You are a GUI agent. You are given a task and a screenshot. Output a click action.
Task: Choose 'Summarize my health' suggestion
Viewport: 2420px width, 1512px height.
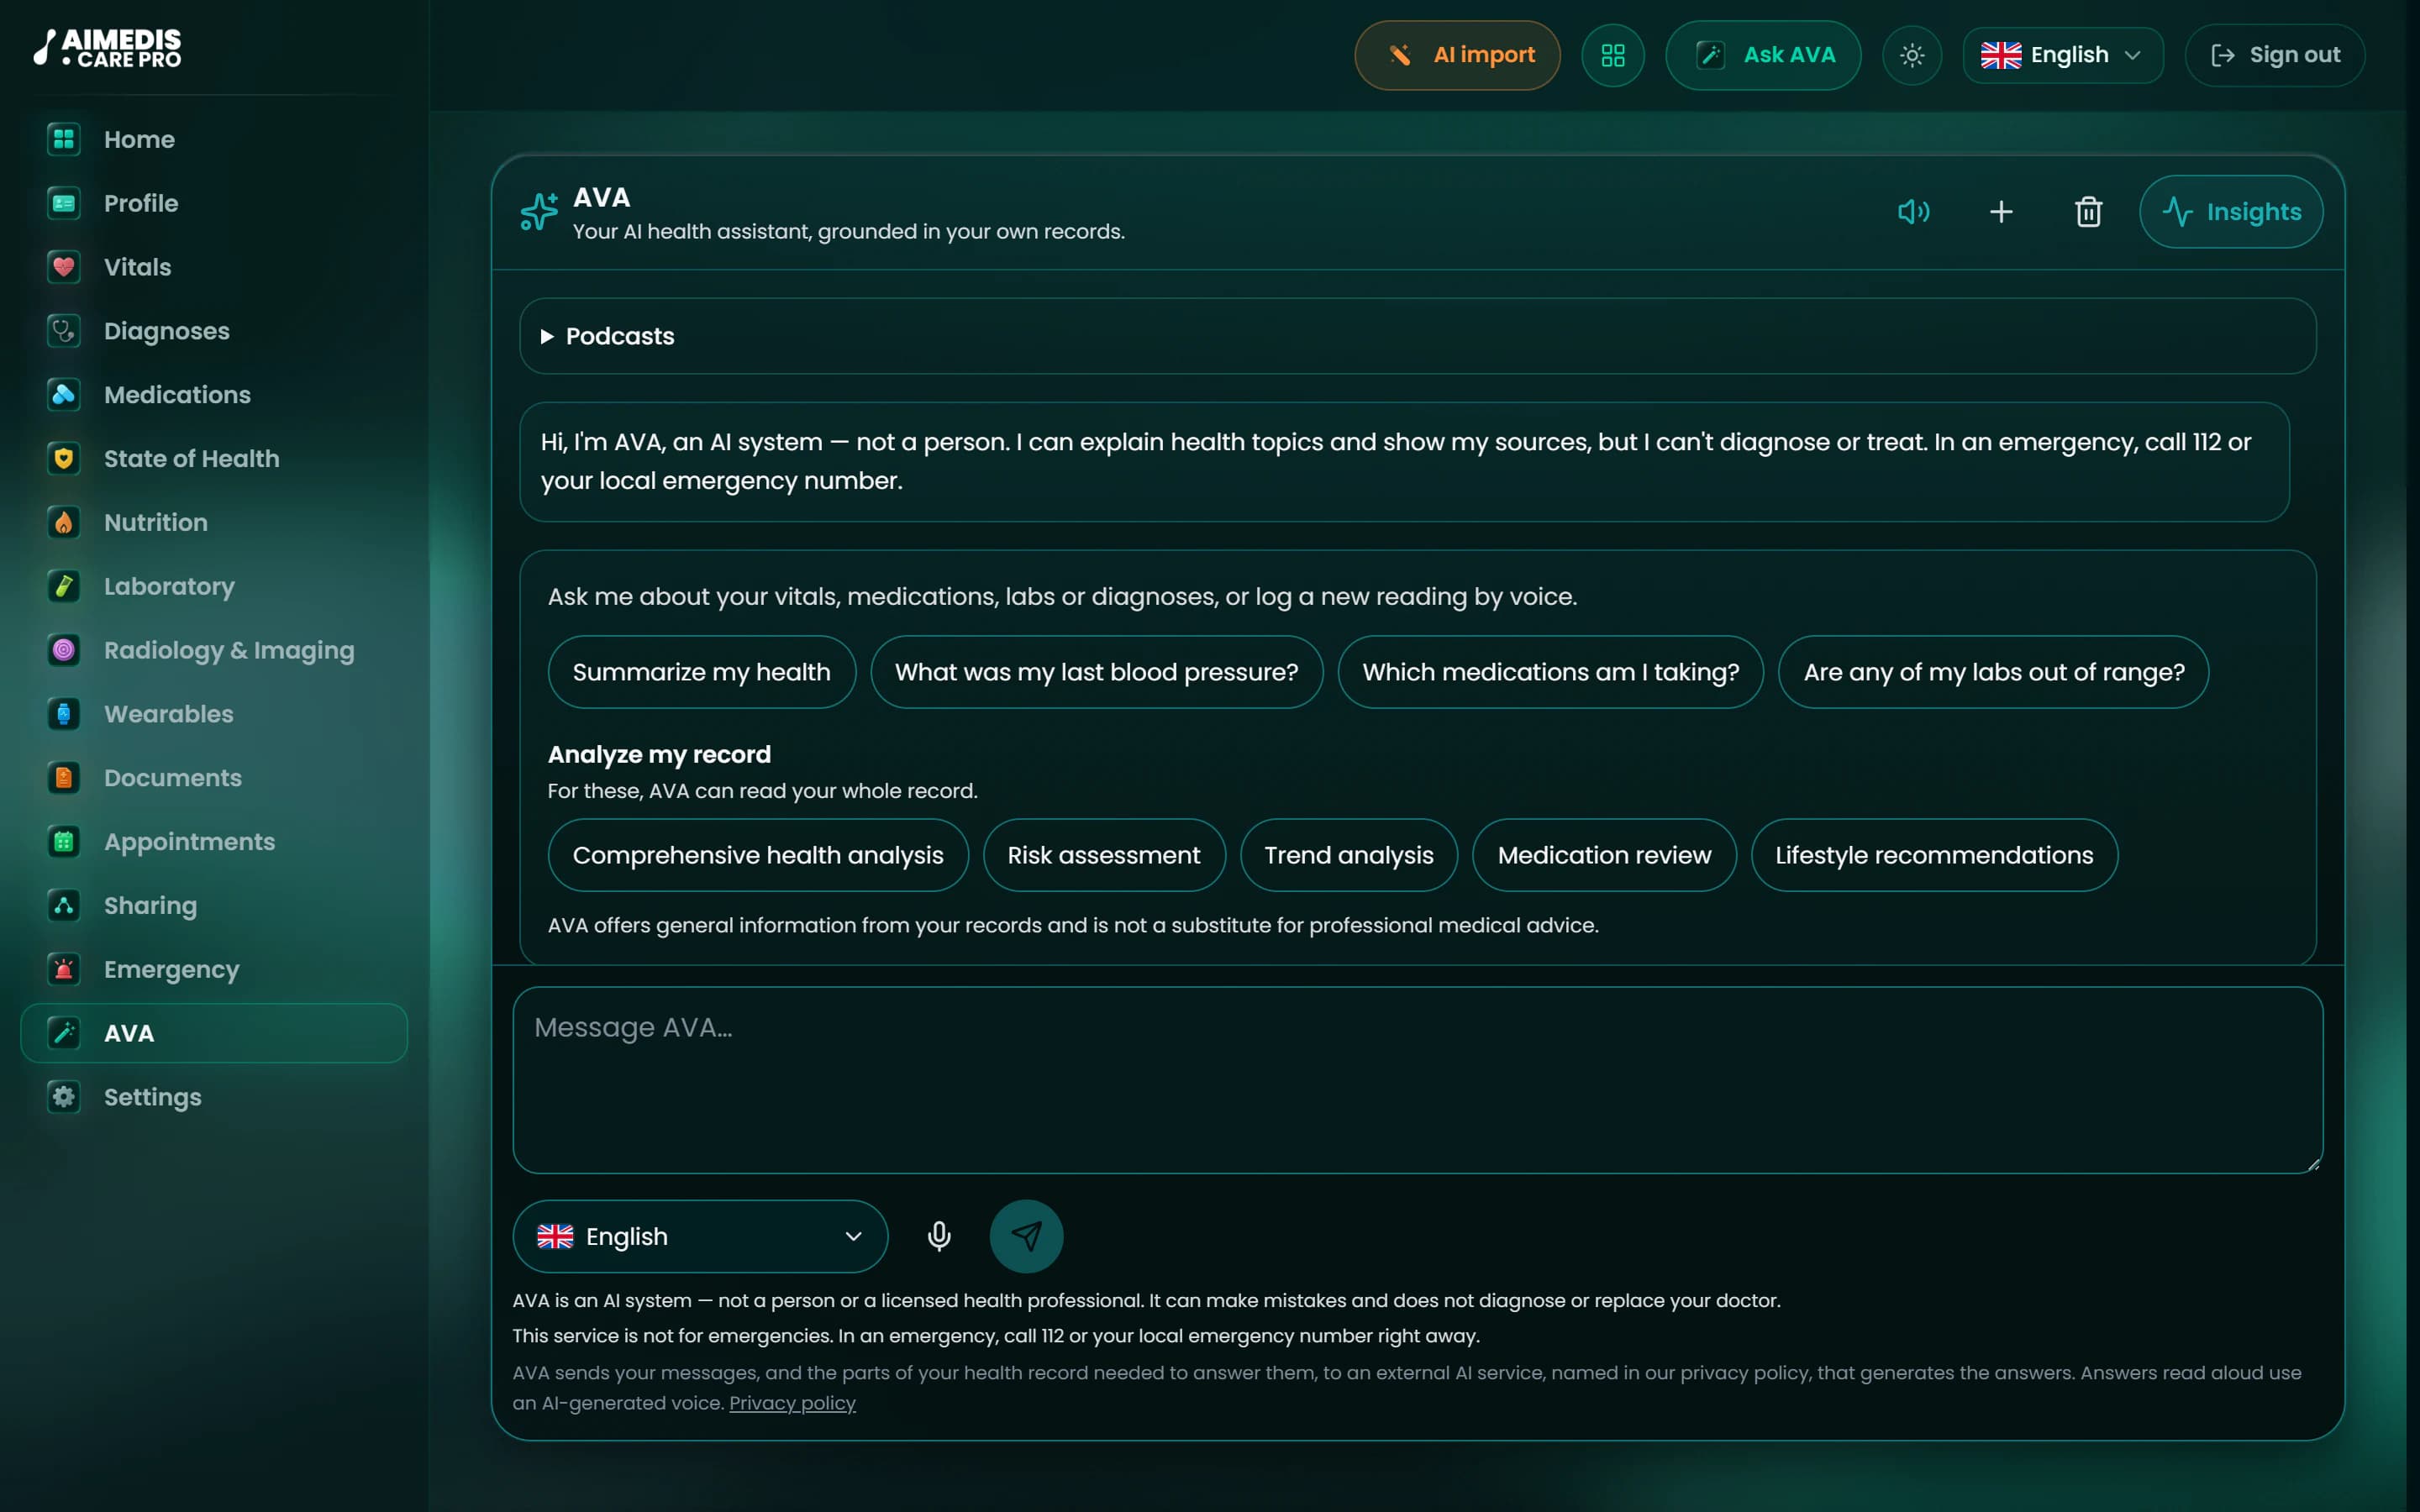[701, 672]
